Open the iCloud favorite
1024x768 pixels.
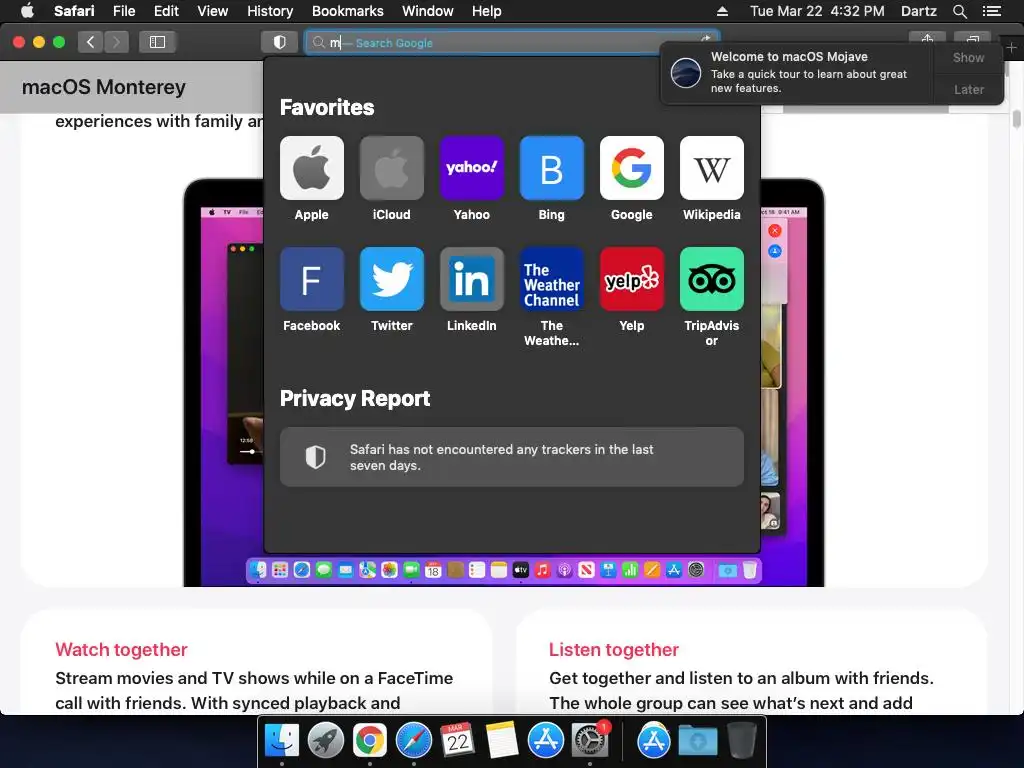coord(391,168)
